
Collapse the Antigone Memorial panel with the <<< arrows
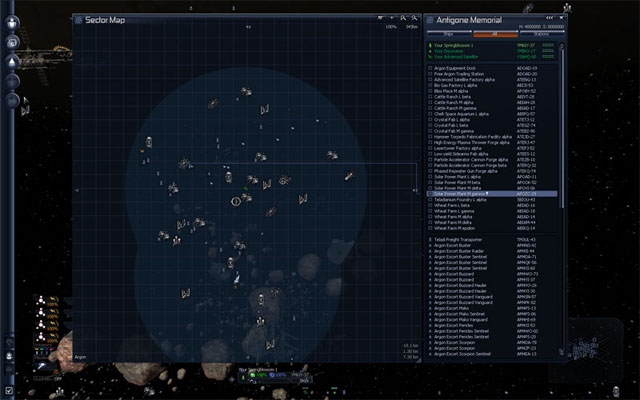(550, 18)
